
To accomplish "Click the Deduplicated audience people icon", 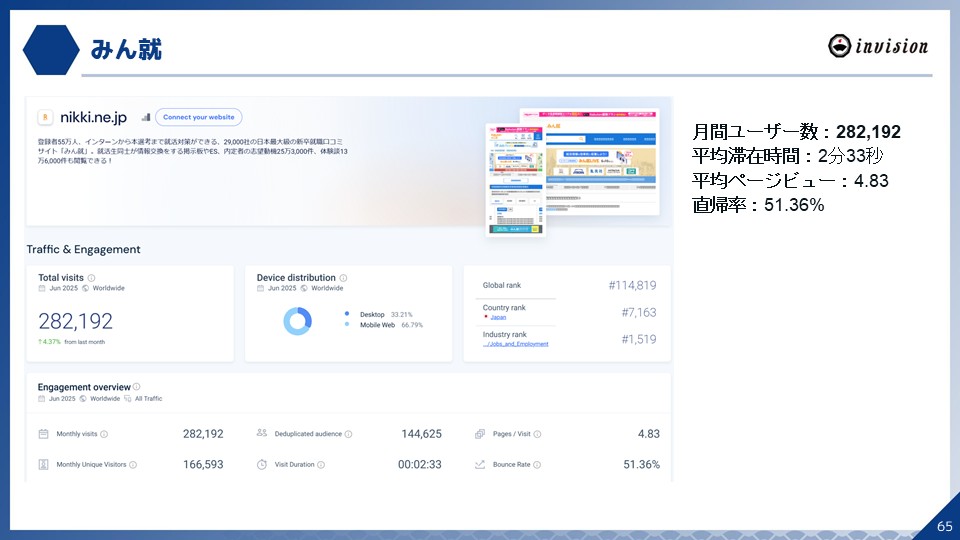I will pyautogui.click(x=261, y=433).
